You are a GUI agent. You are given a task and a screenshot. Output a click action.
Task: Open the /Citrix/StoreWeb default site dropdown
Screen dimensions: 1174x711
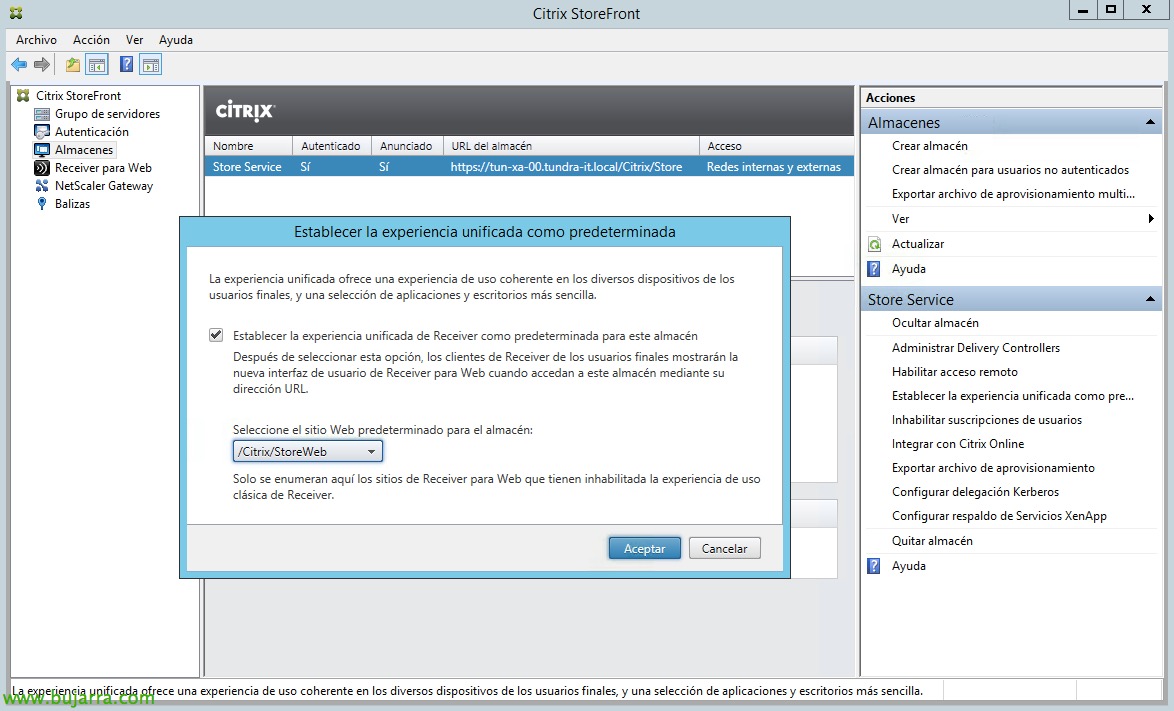(308, 451)
